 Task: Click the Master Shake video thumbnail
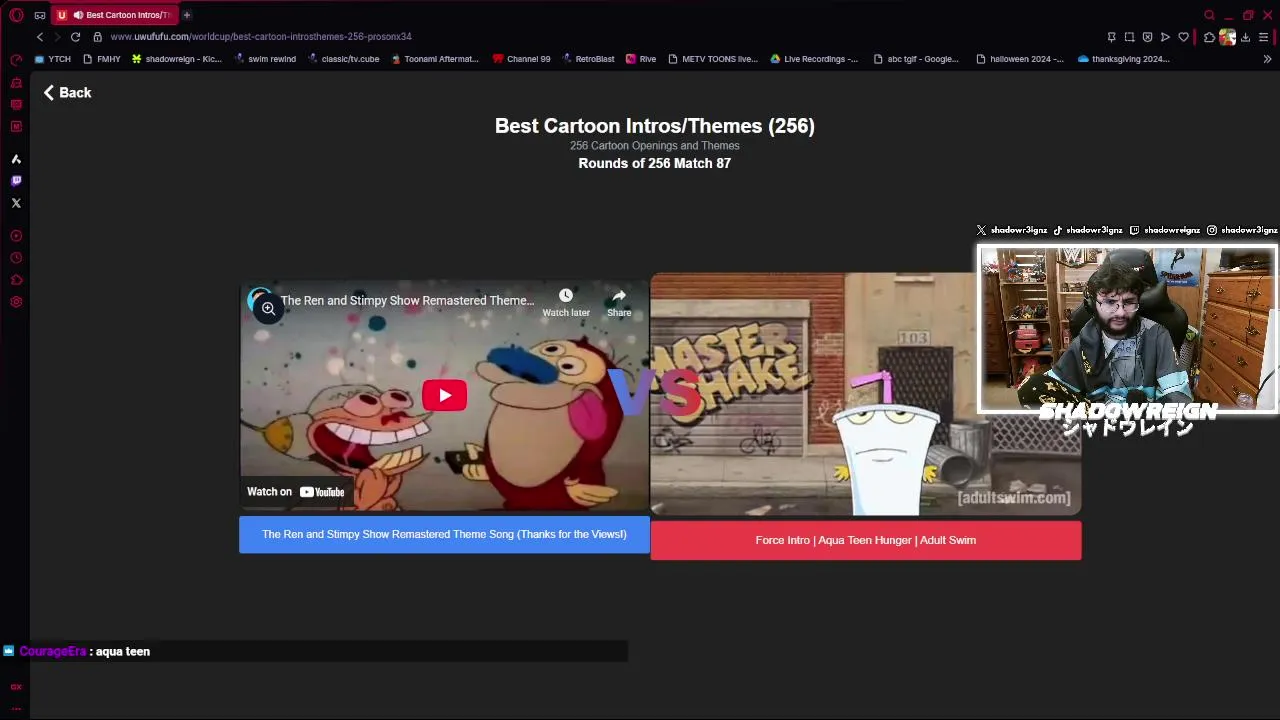pyautogui.click(x=866, y=394)
